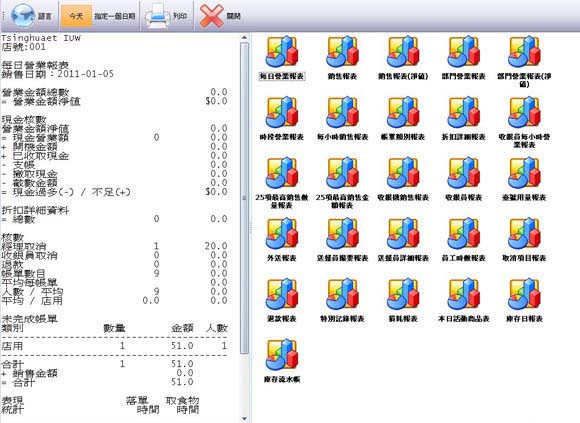Viewport: 580px width, 423px height.
Task: Open the 庫存流水帳 icon
Action: coord(281,361)
